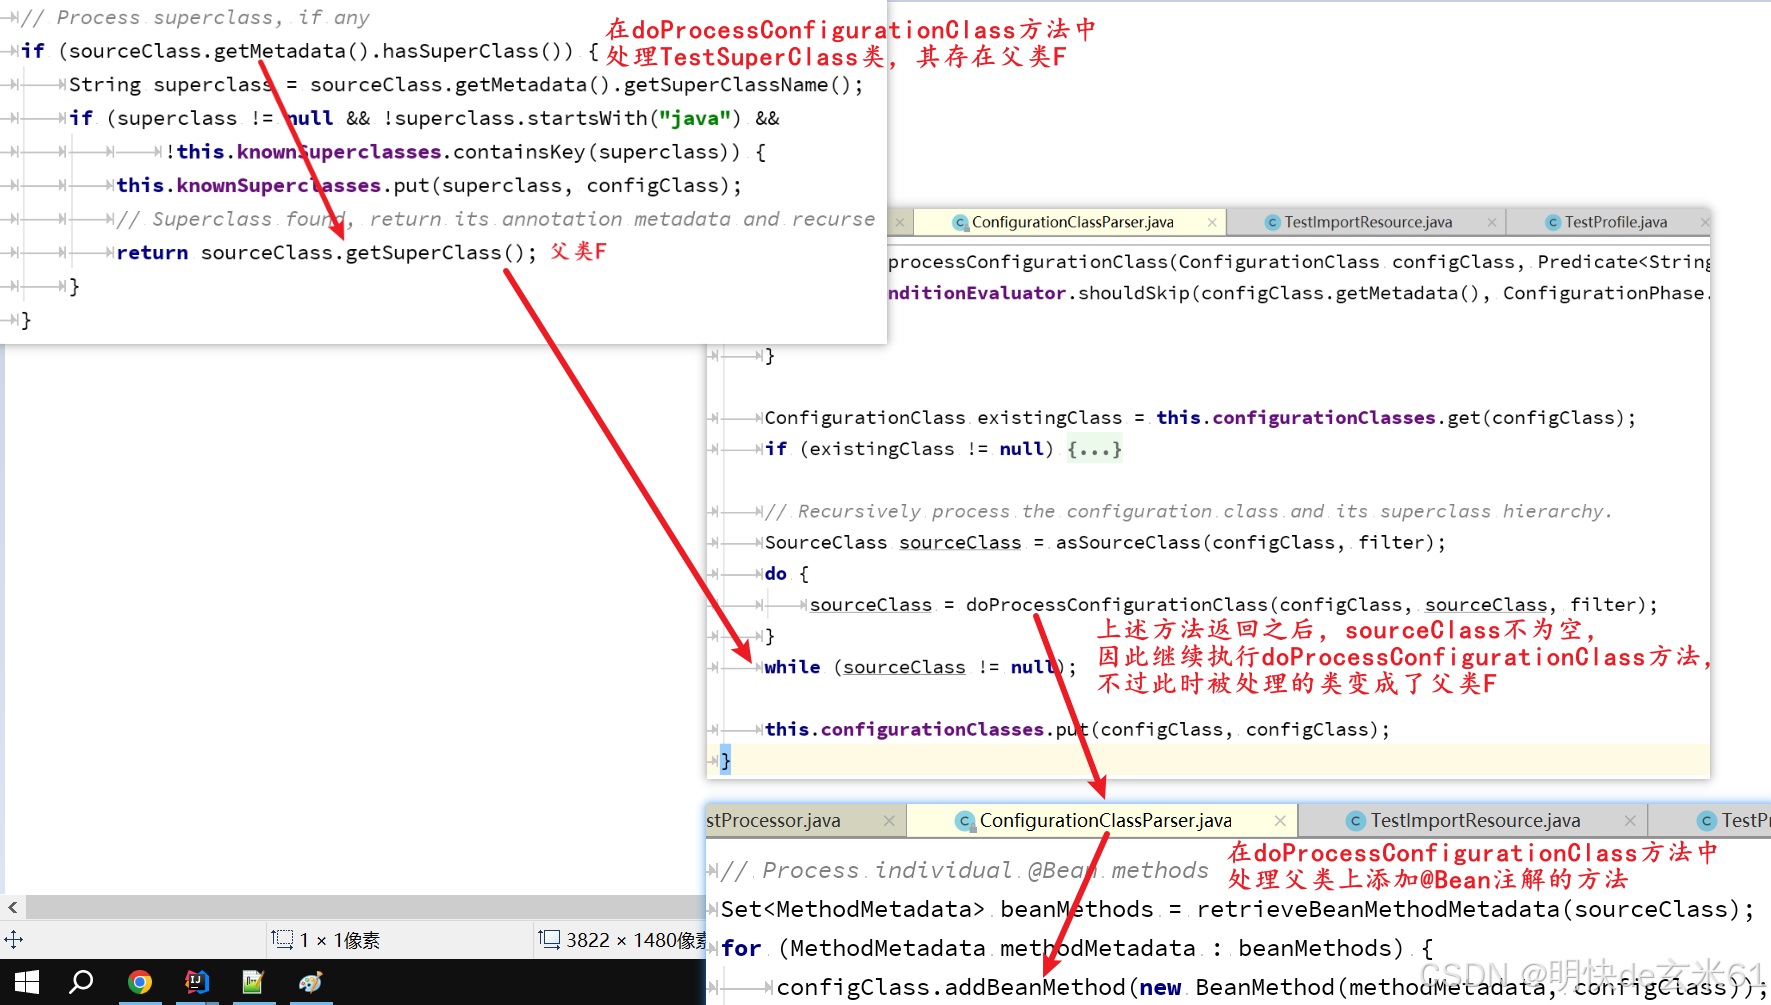Select upper TestImportResource.java tab
1771x1005 pixels.
tap(1368, 222)
